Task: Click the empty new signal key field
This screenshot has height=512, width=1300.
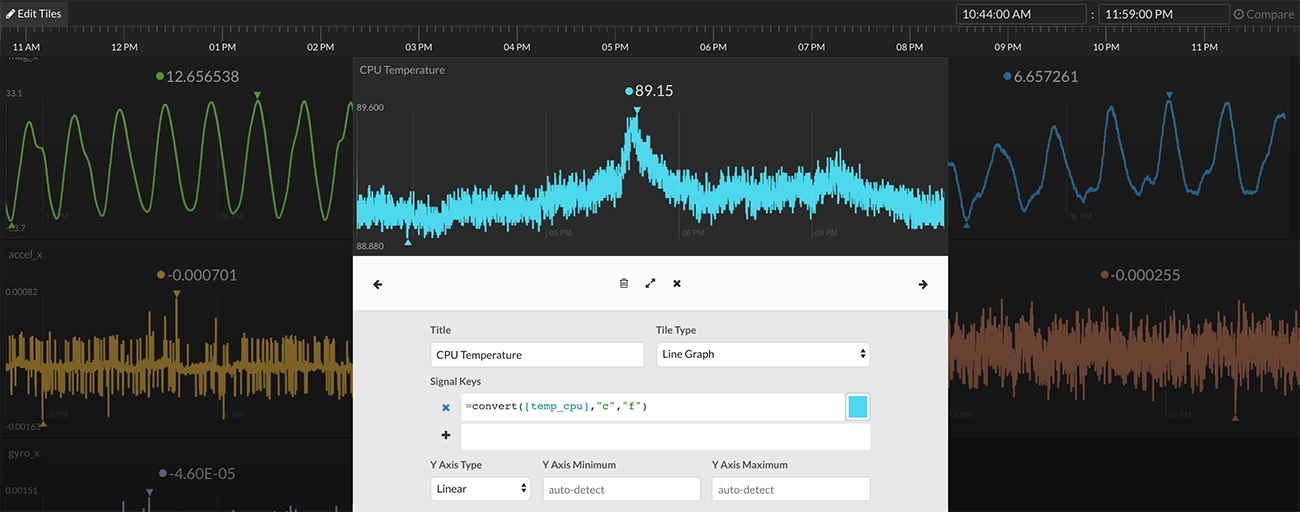Action: coord(665,436)
